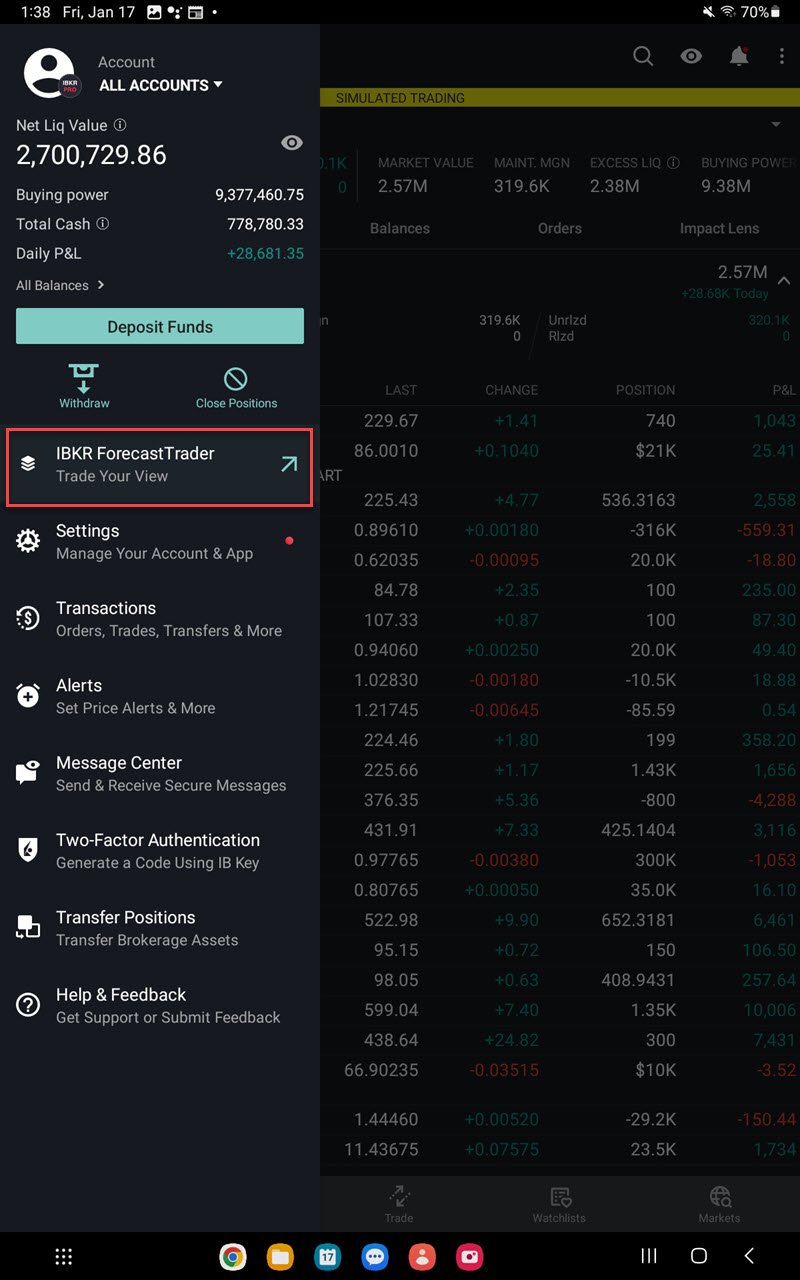Open the Camera app in the taskbar
800x1280 pixels.
point(469,1256)
